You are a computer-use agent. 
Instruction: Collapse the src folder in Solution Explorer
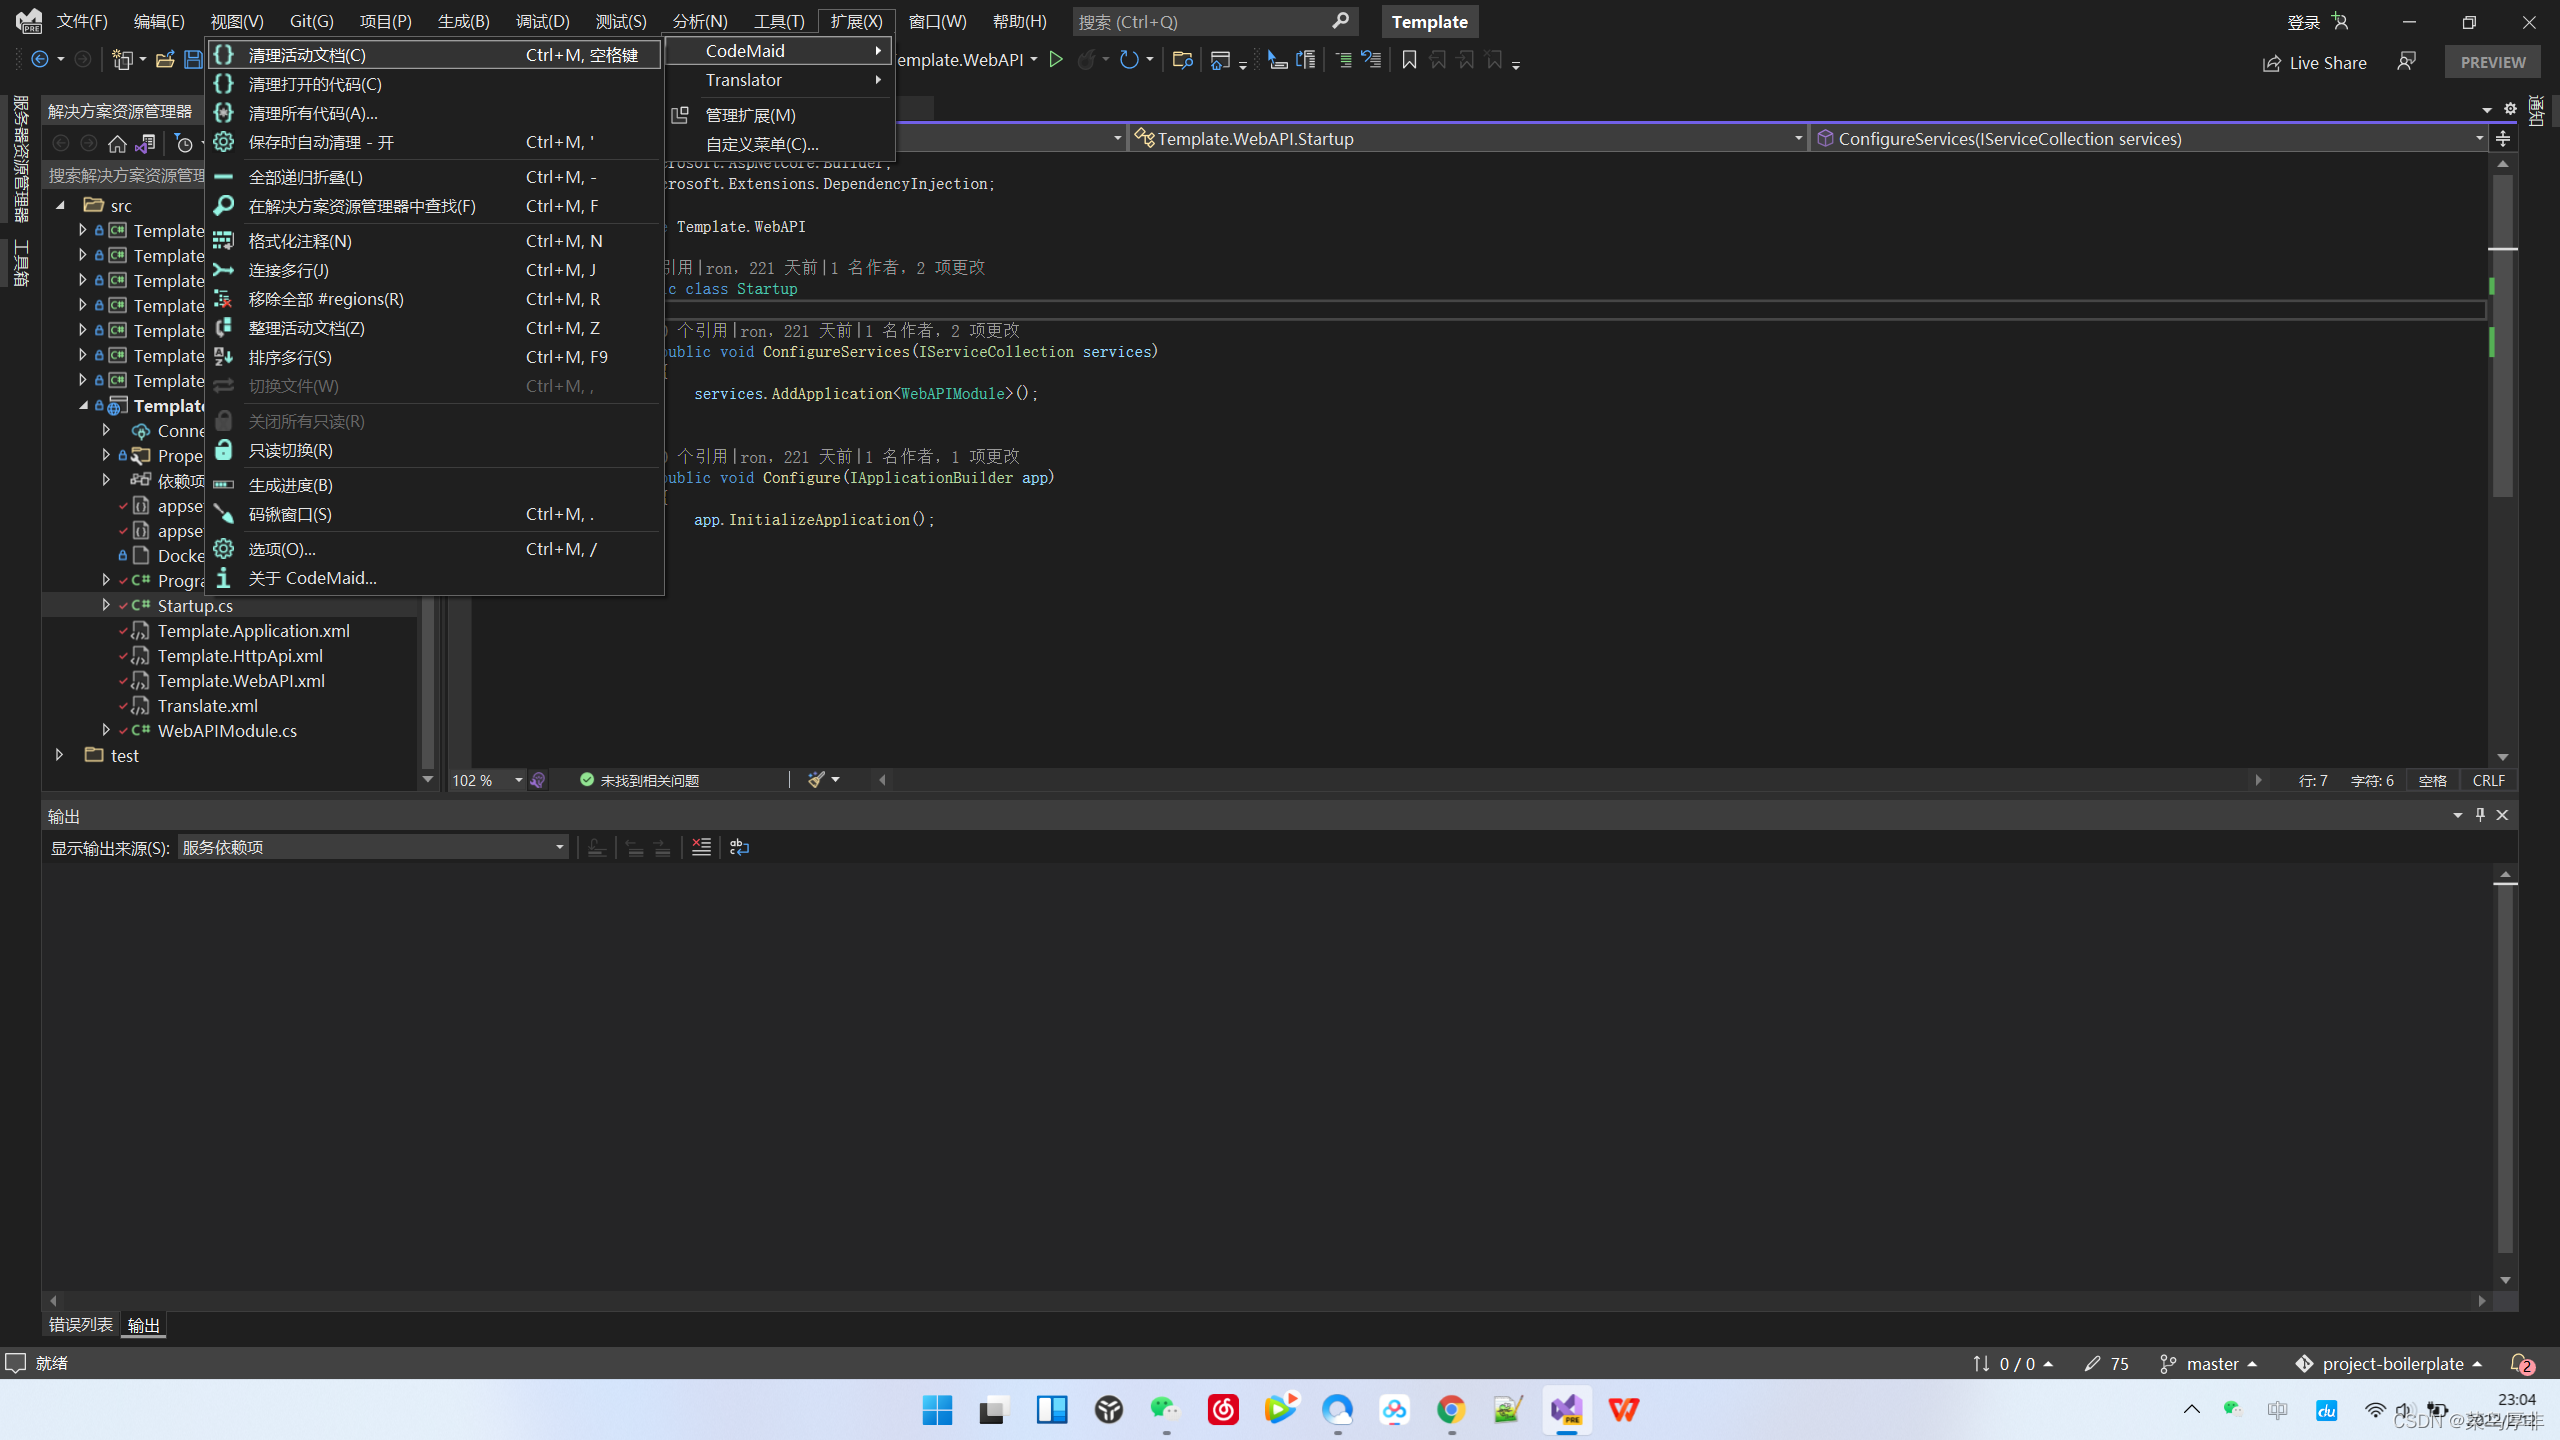[60, 205]
